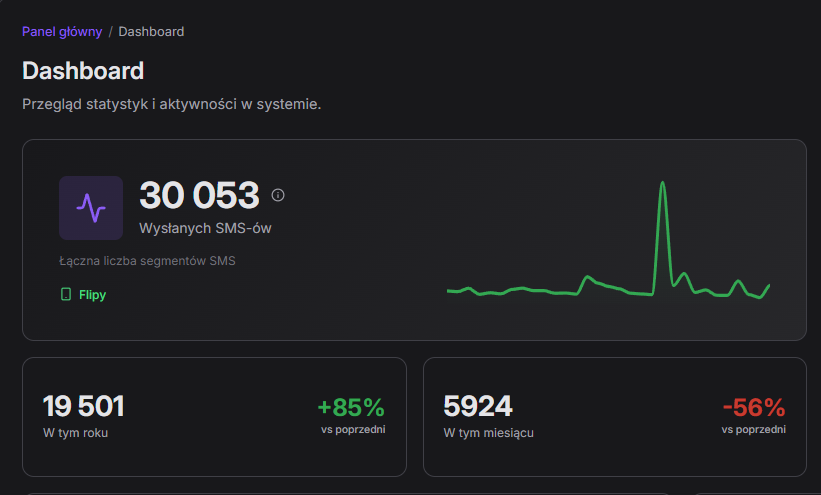The image size is (821, 495).
Task: Click the tall peak in the green line chart
Action: (x=662, y=186)
